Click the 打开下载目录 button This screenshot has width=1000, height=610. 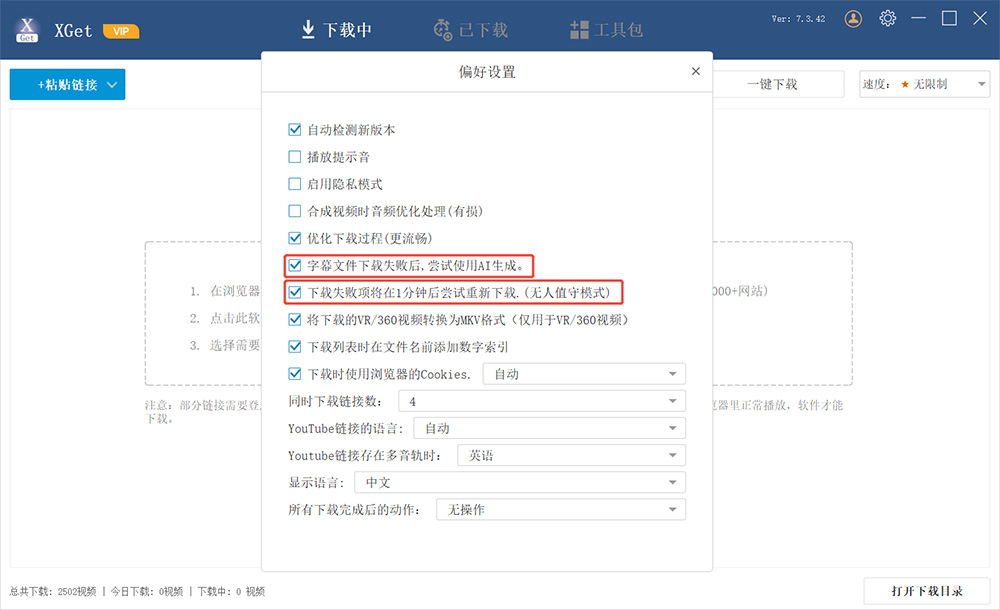point(926,591)
